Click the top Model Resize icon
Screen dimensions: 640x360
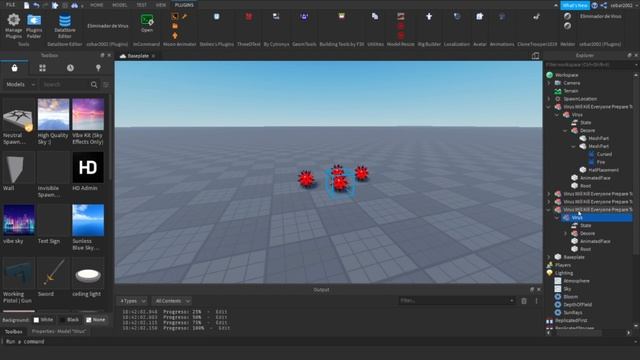point(400,16)
